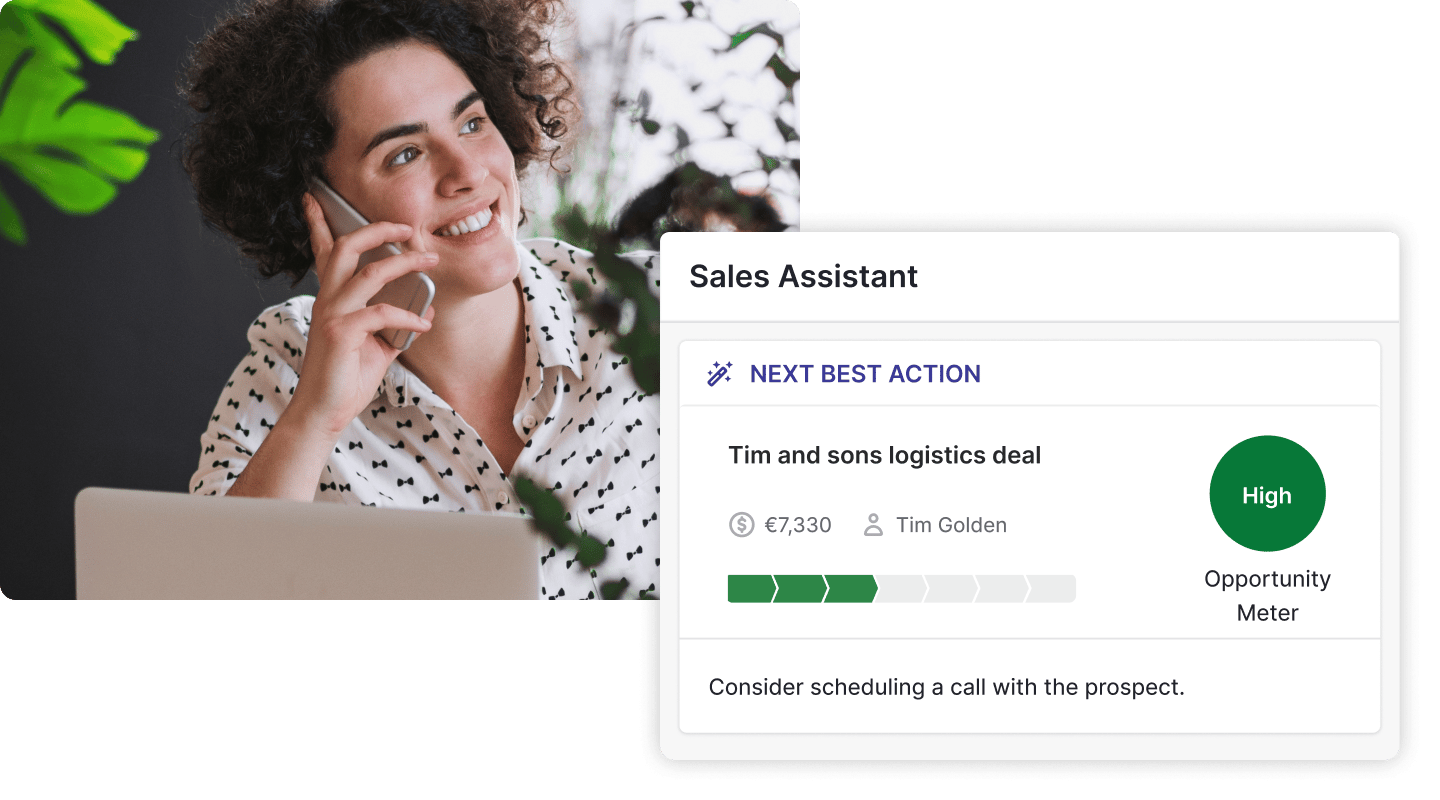Click the currency coin icon beside €7,330
Screen dimensions: 1440x800
coord(741,525)
